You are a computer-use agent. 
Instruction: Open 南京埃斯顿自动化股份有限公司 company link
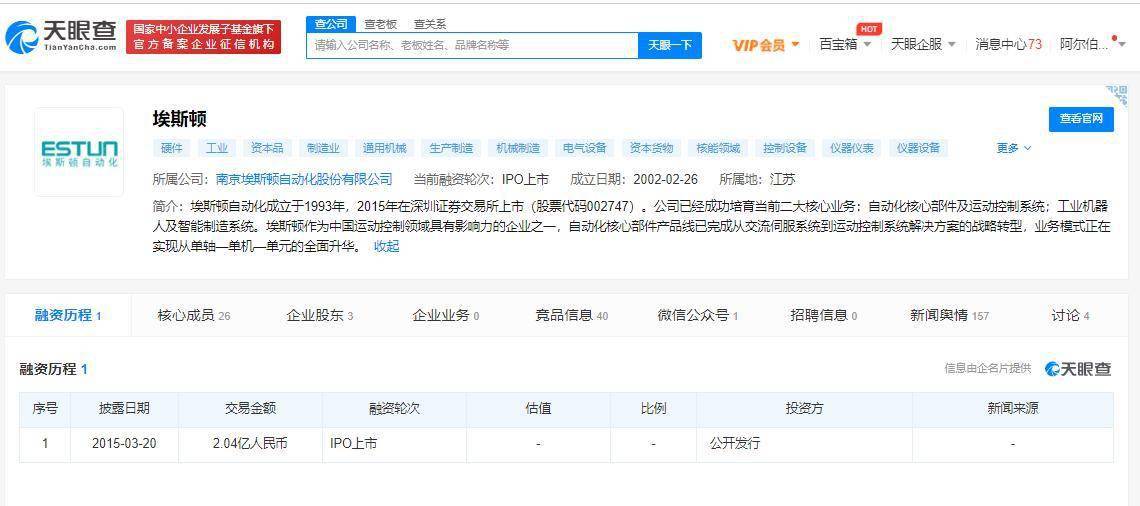tap(304, 179)
